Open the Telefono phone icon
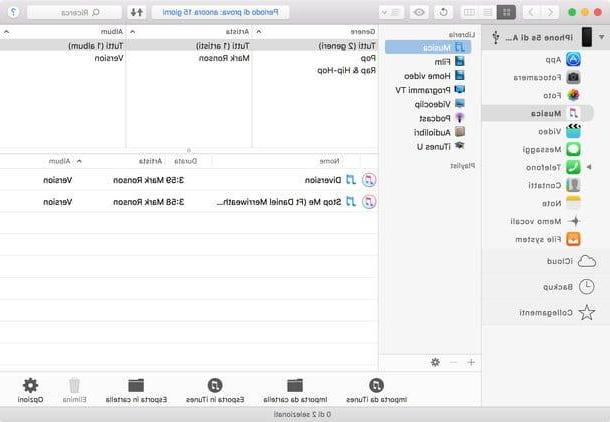This screenshot has height=422, width=610. coord(573,167)
